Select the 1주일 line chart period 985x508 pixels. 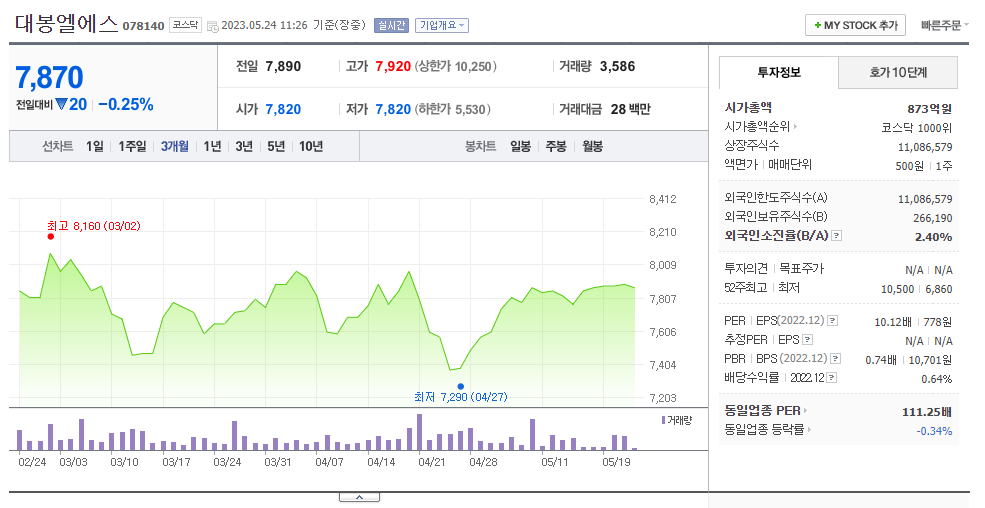pos(132,146)
